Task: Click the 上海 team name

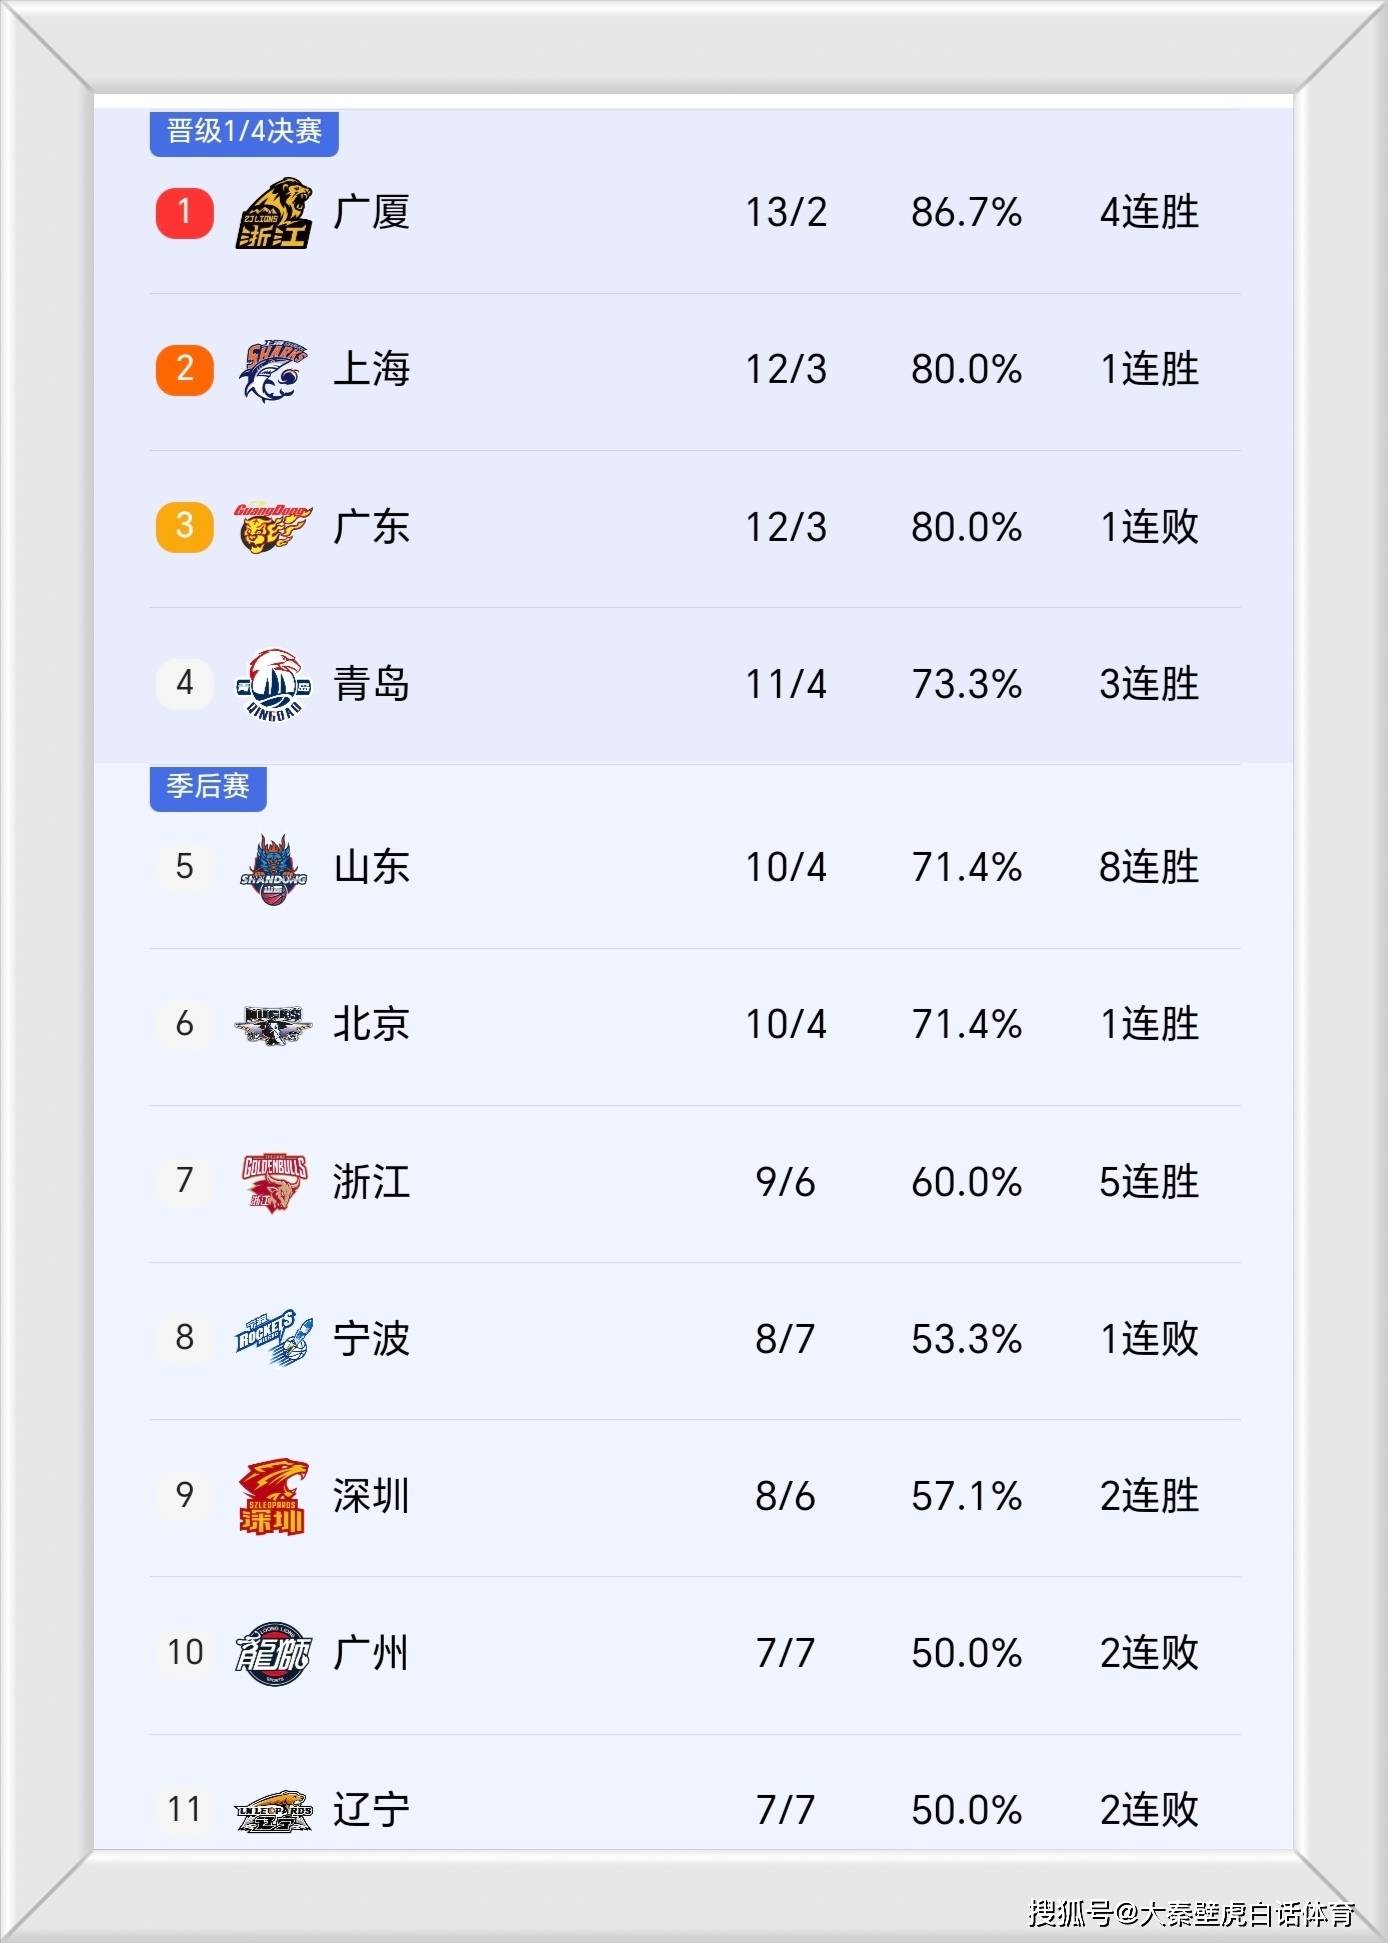Action: click(371, 370)
